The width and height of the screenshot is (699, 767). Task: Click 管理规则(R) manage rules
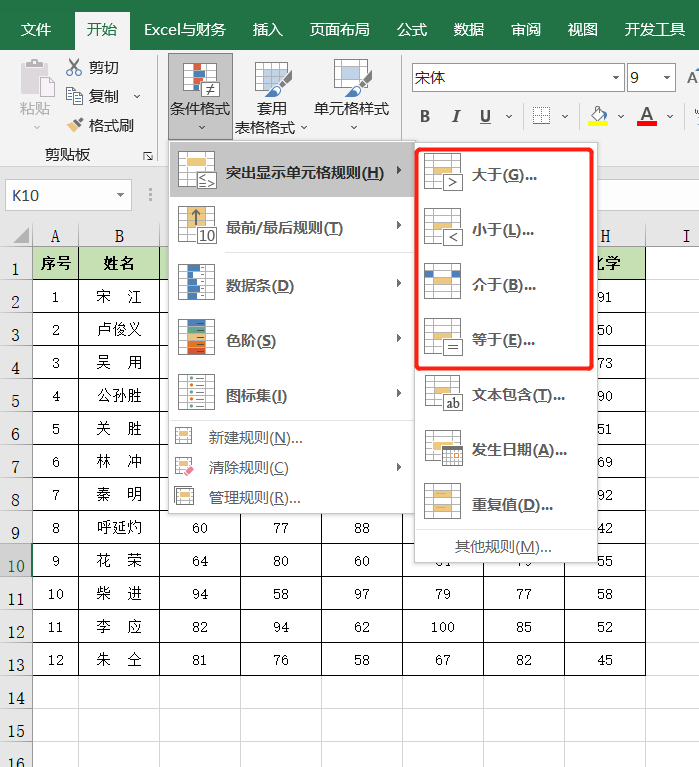tap(292, 498)
